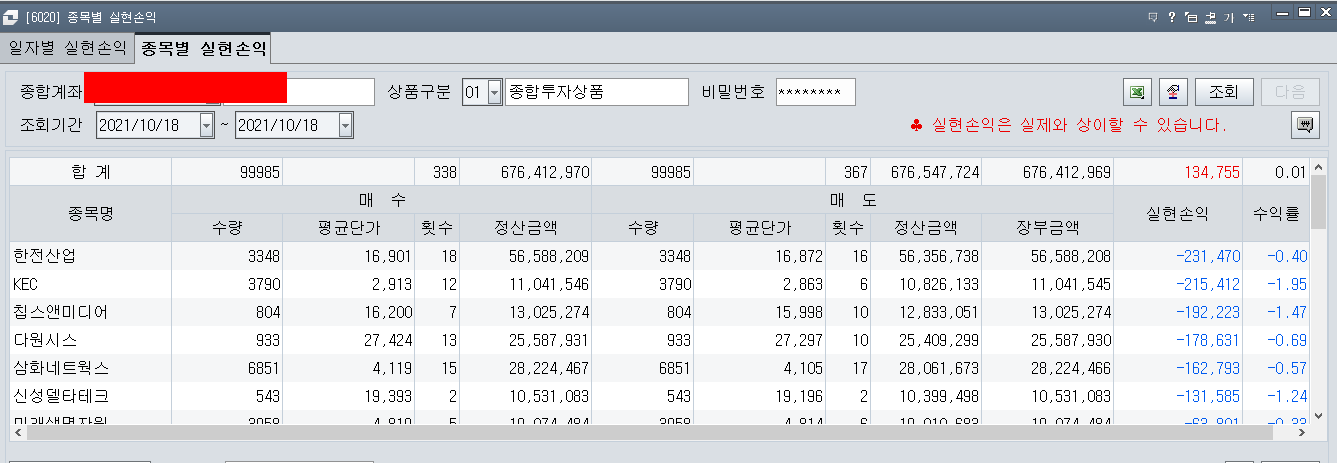The height and width of the screenshot is (463, 1337).
Task: Click 다원시스 realized loss -178,631
Action: coord(1206,340)
